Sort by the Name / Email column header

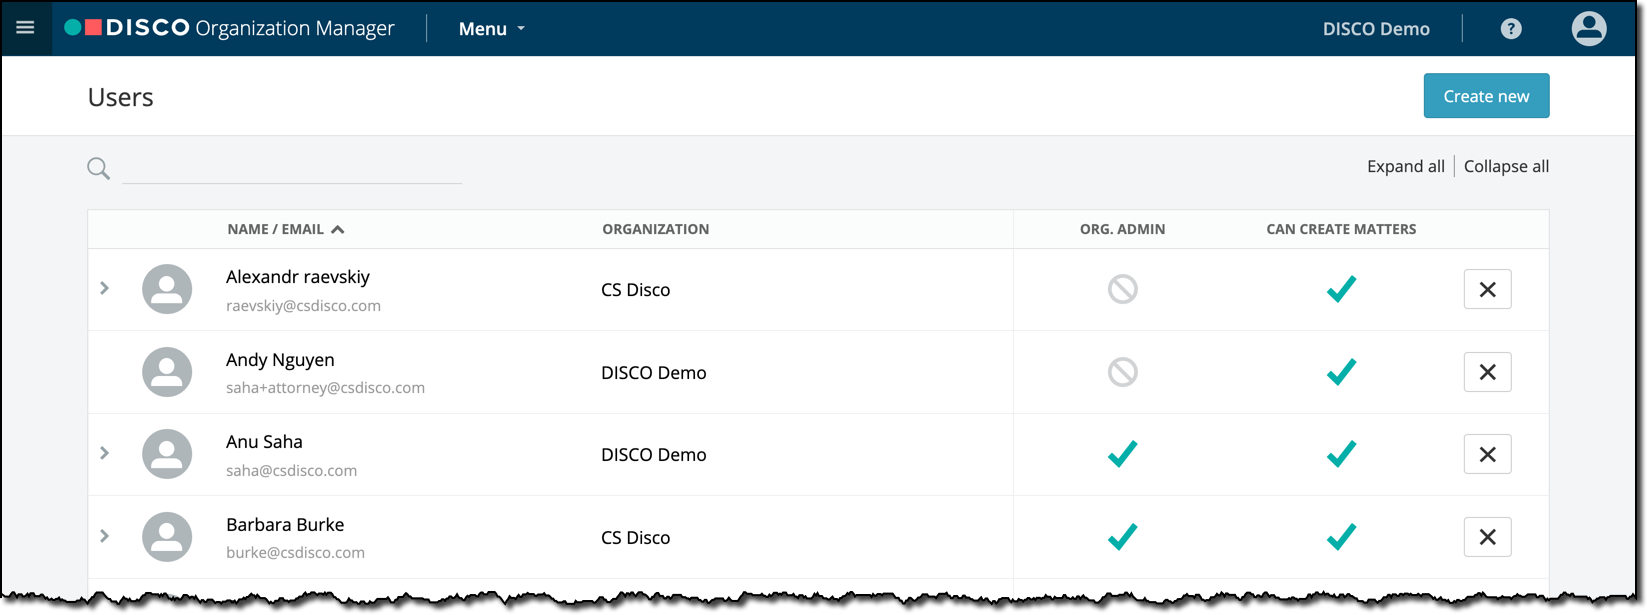(285, 229)
